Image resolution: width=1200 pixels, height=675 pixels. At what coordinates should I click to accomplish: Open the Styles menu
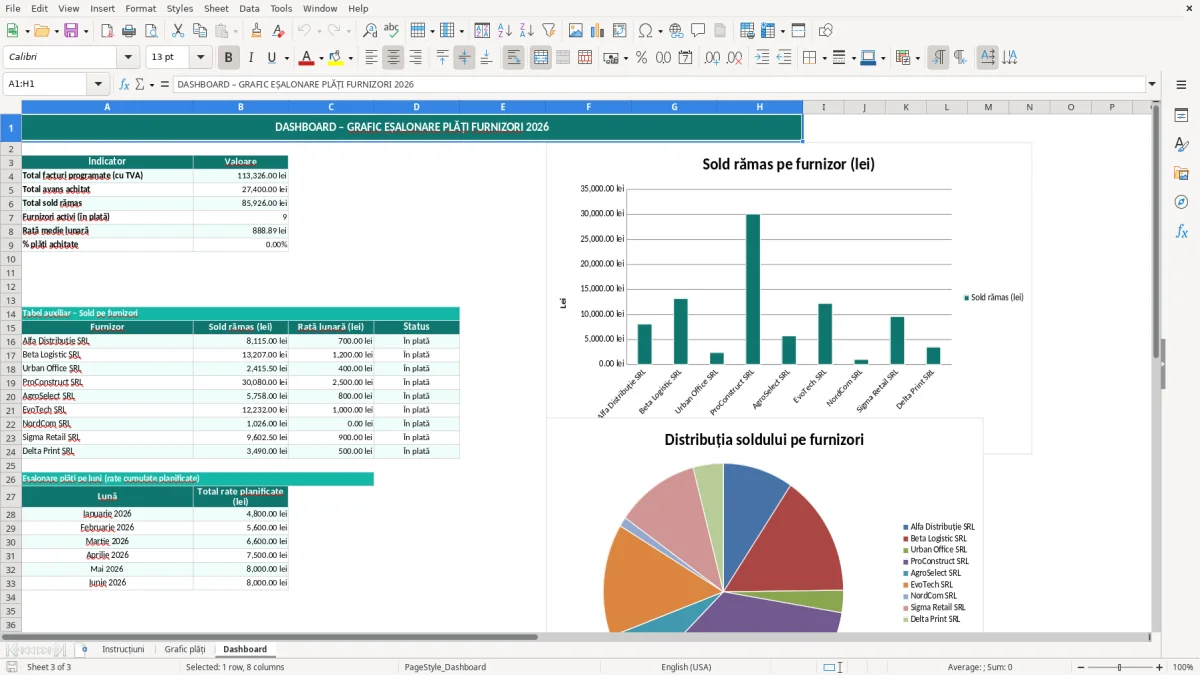click(x=180, y=8)
